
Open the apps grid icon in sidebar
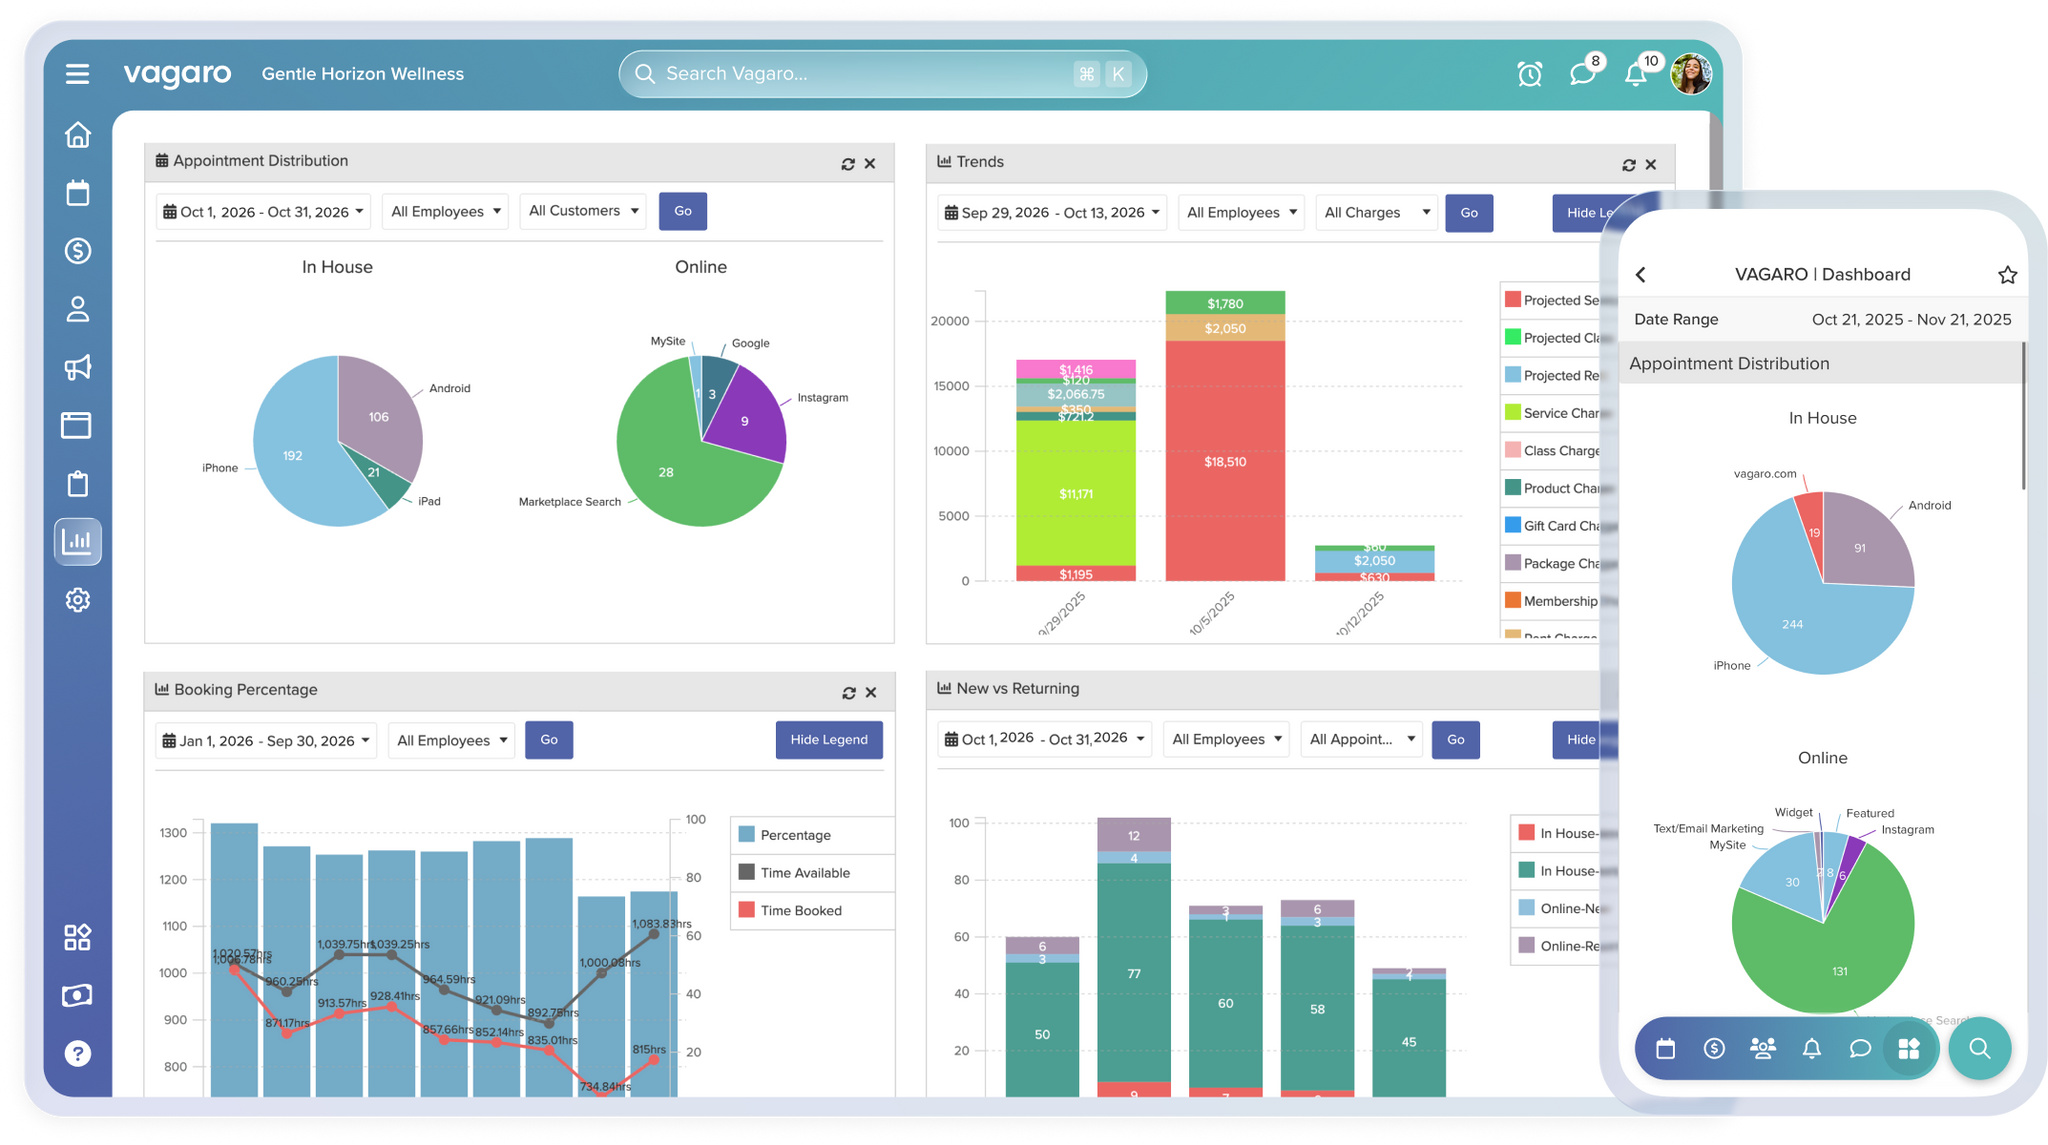[77, 937]
